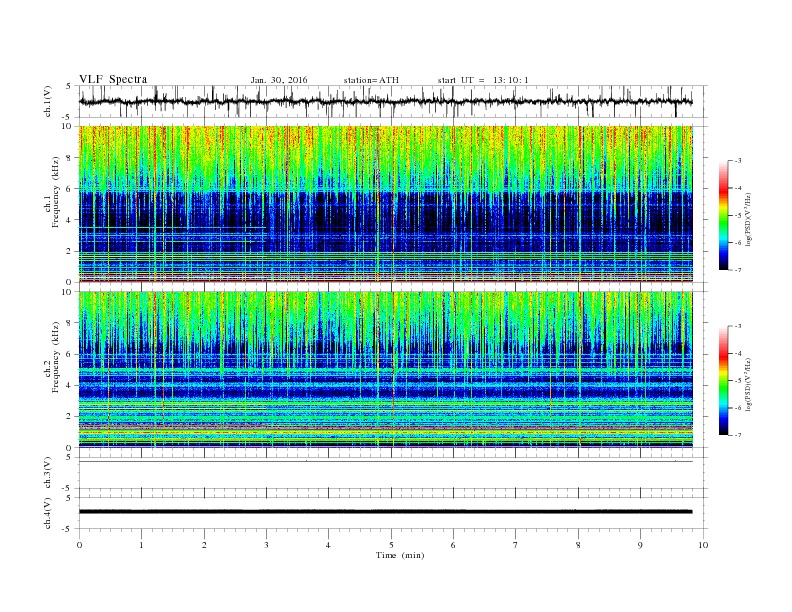Click the 'ch.1(V)' axis label
Viewport: 792px width, 612px height.
click(x=48, y=101)
